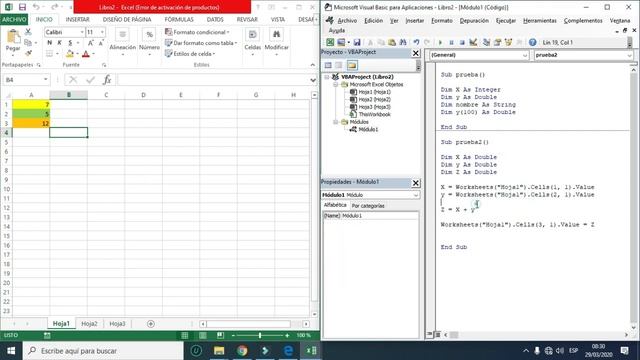Viewport: 640px width, 360px height.
Task: Switch to the REVISAR ribbon tab
Action: (247, 19)
